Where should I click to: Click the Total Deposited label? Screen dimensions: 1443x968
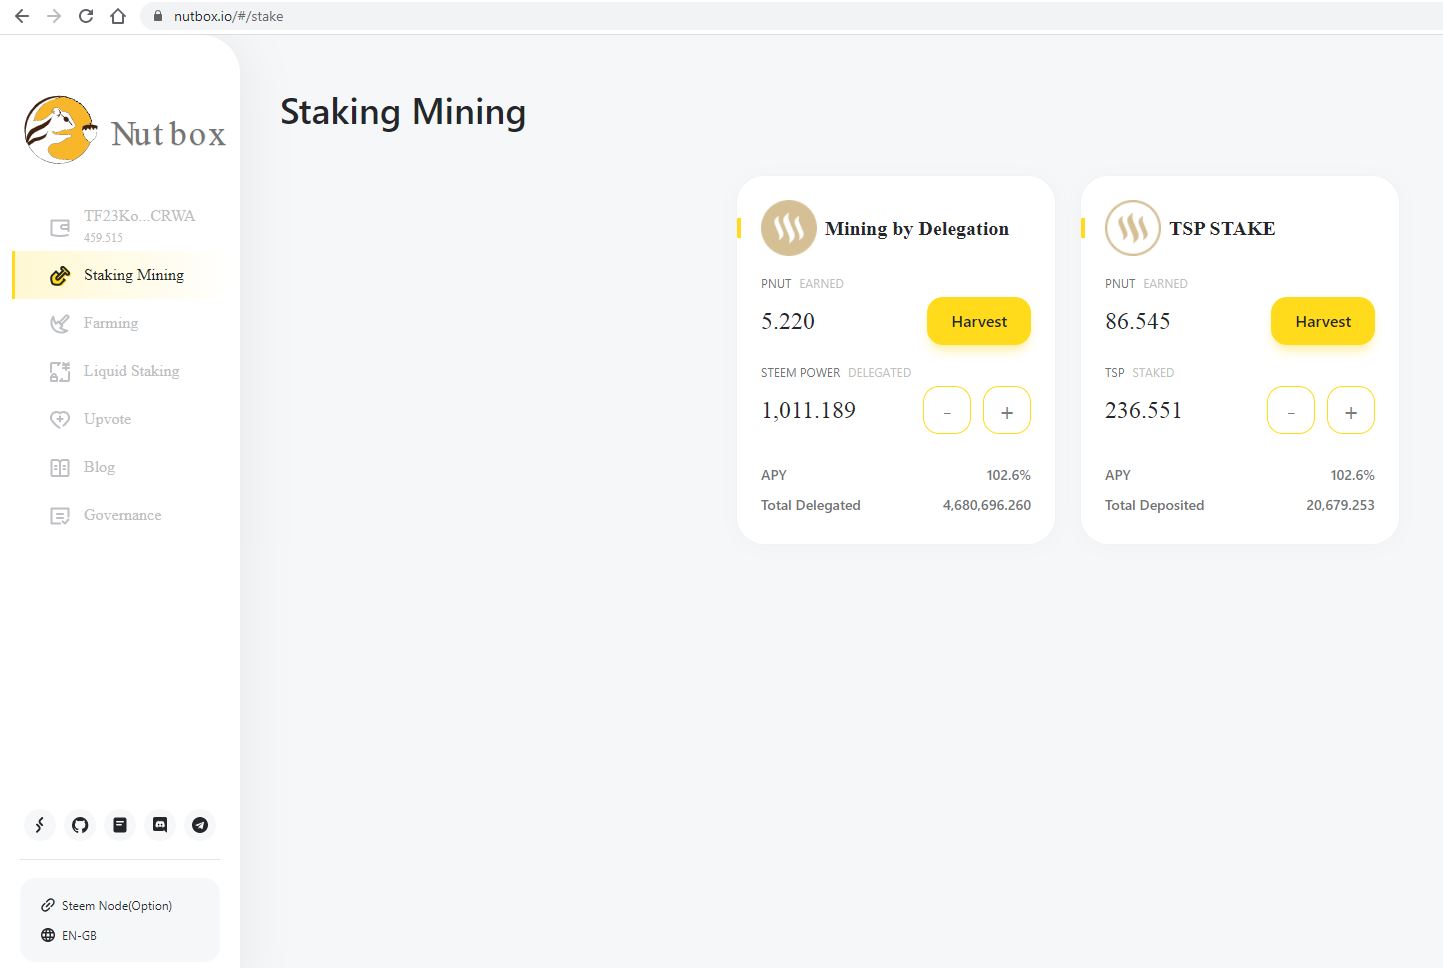point(1155,505)
